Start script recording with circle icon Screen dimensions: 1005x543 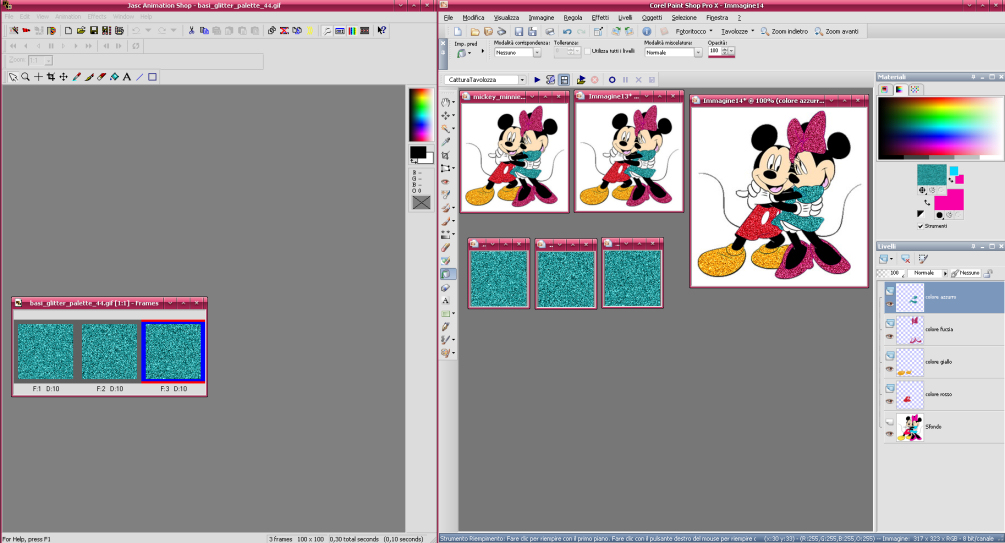tap(611, 80)
